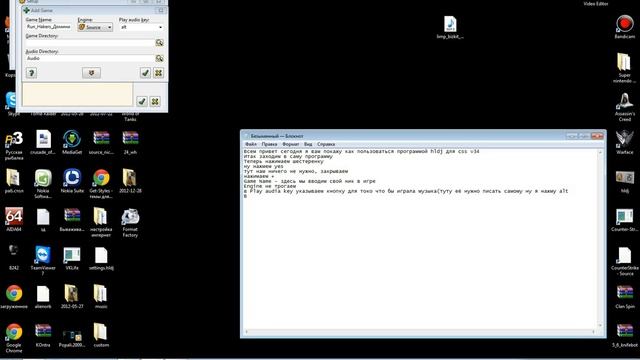Image resolution: width=640 pixels, height=360 pixels.
Task: Click Notepad horizontal scrollbar left arrow
Action: 246,332
